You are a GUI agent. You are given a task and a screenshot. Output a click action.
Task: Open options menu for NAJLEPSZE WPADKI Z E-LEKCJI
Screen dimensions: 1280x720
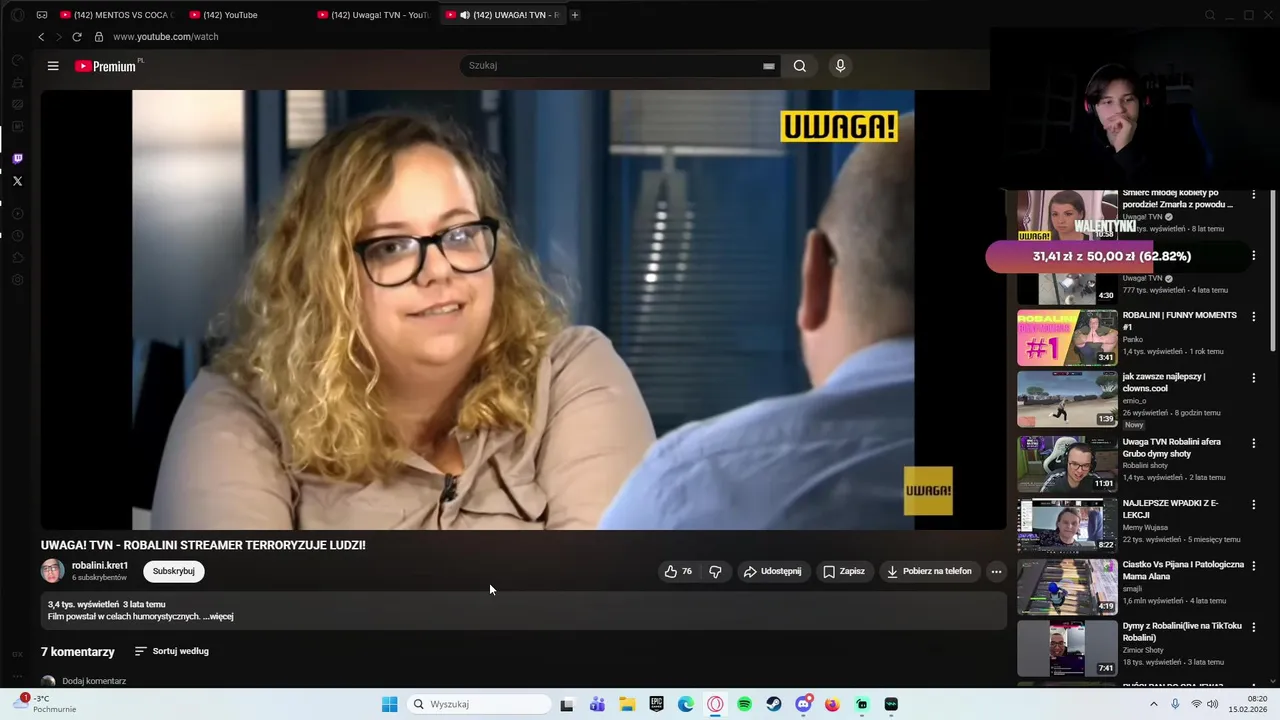coord(1253,504)
